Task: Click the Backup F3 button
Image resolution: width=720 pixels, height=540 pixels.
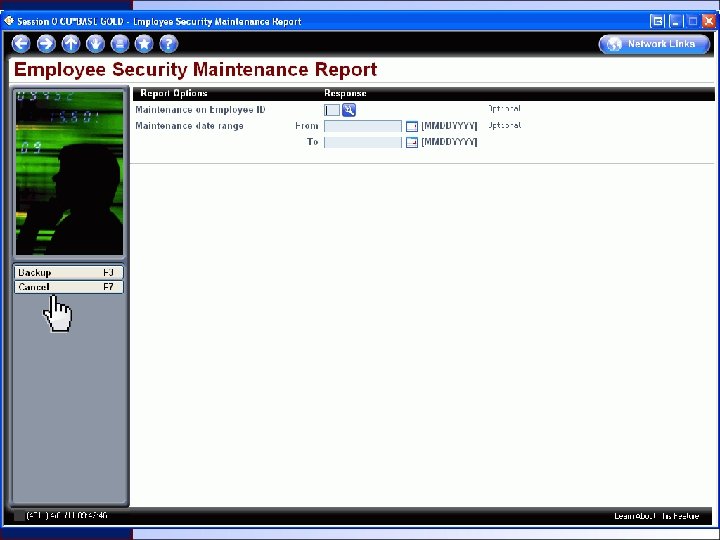Action: [x=68, y=273]
